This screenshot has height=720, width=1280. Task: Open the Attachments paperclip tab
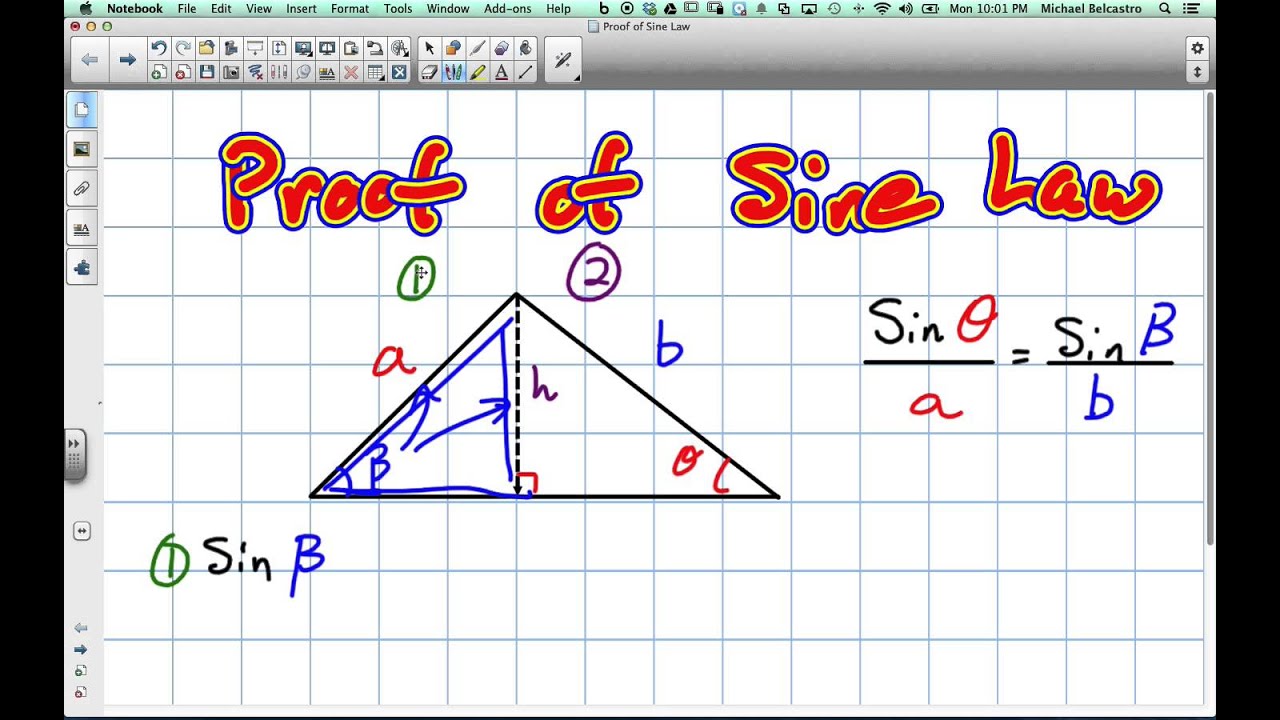82,188
